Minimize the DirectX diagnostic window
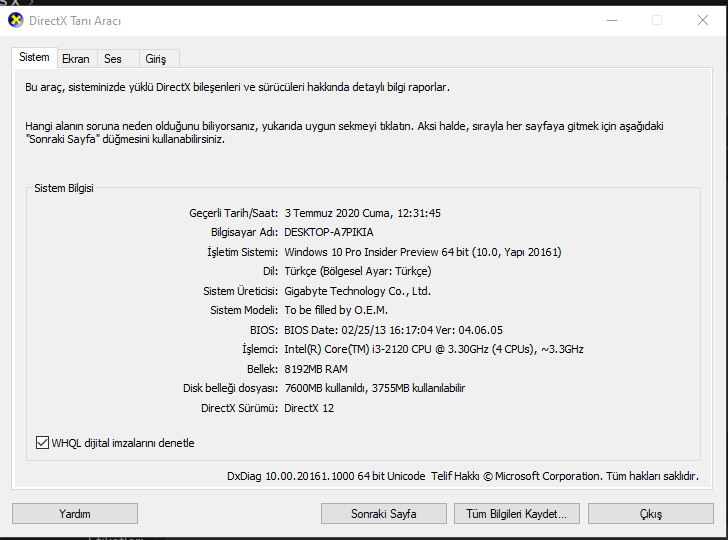 (x=610, y=20)
